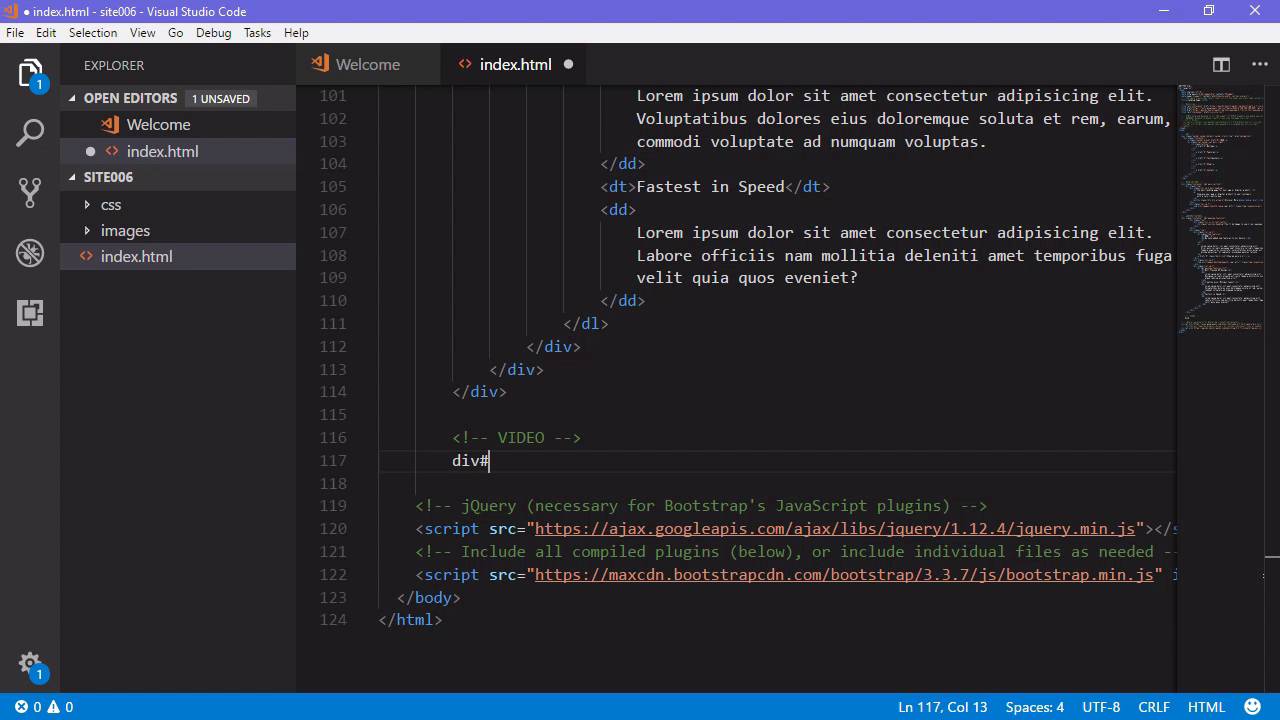Image resolution: width=1280 pixels, height=720 pixels.
Task: Open the Search view icon
Action: [30, 133]
